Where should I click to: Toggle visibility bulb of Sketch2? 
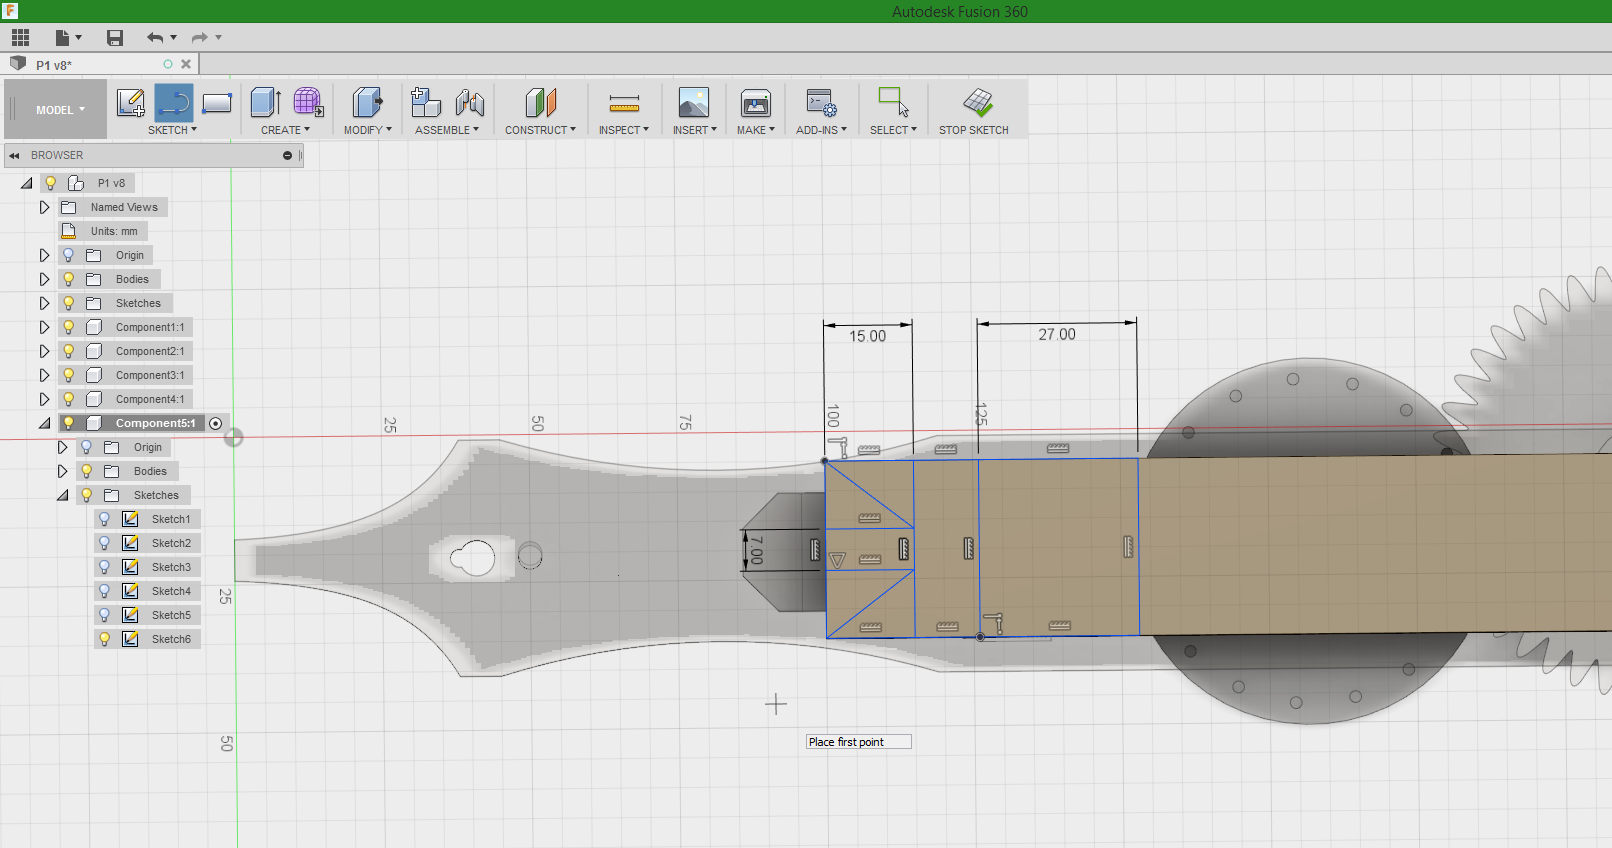[104, 543]
